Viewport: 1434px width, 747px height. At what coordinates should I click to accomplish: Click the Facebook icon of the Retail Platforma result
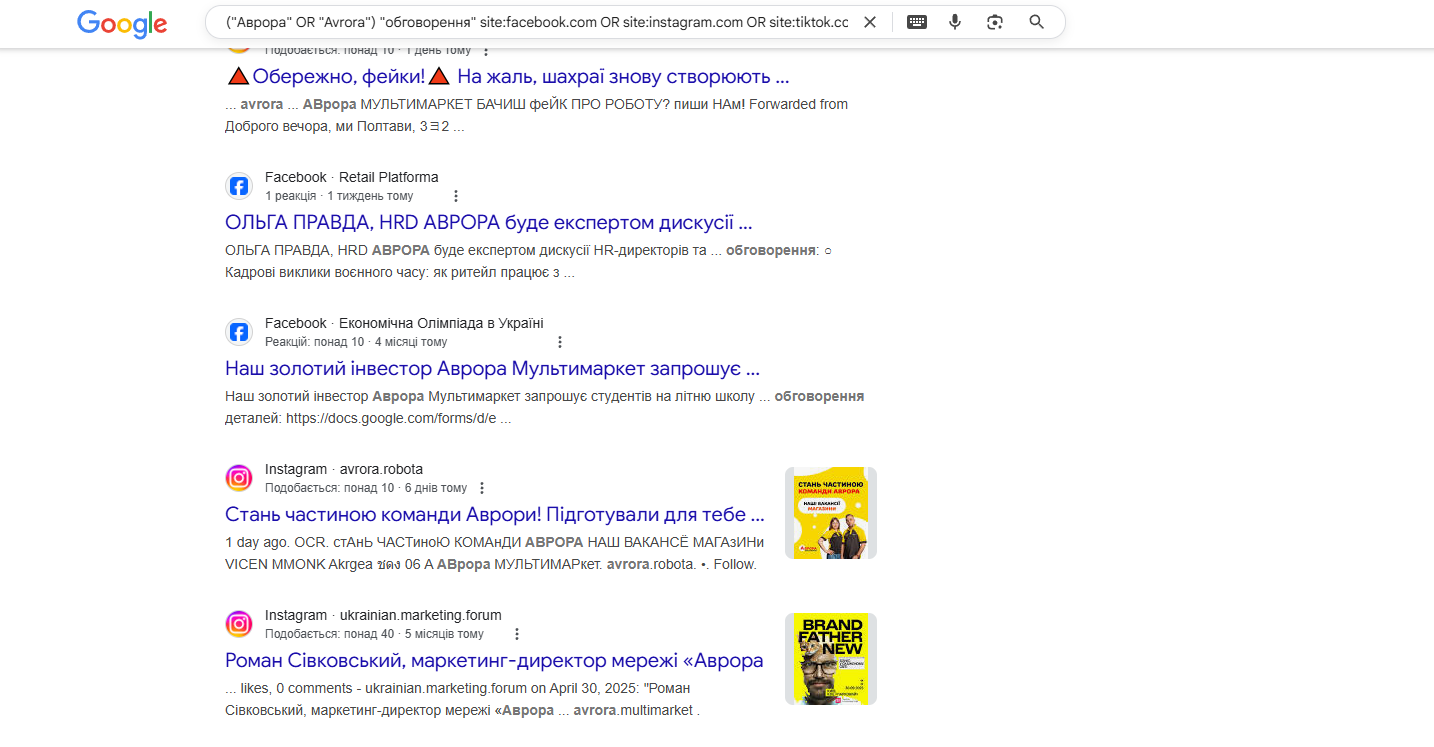[239, 186]
